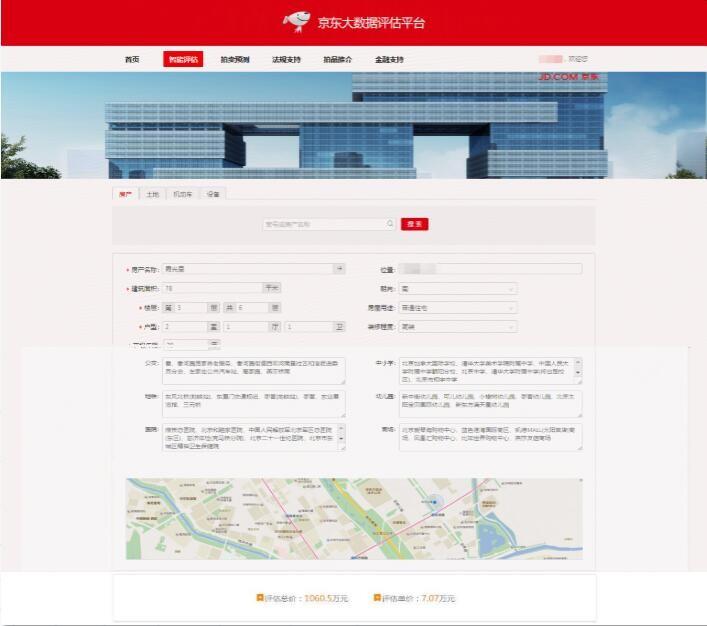This screenshot has width=707, height=626.
Task: Switch to the 机动车 tab
Action: pos(183,194)
